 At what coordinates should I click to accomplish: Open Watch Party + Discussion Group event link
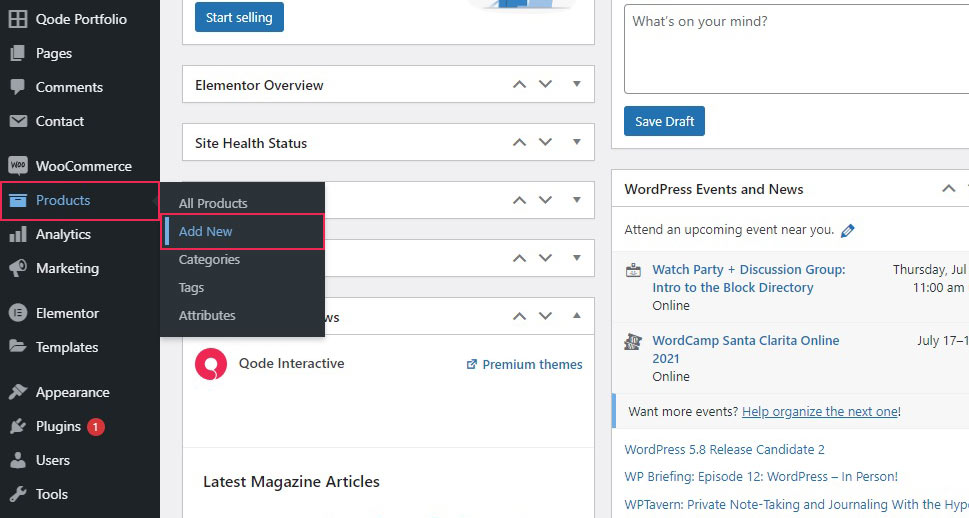click(749, 279)
